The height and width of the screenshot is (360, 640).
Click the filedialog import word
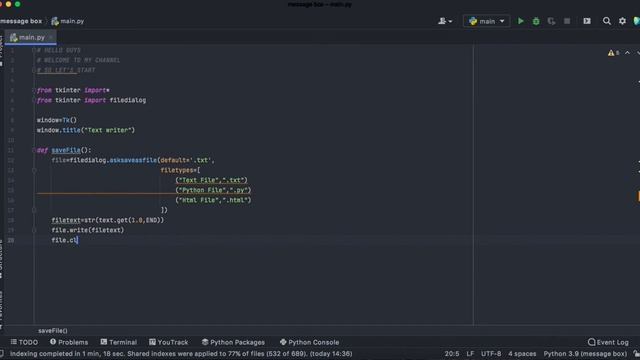[128, 100]
